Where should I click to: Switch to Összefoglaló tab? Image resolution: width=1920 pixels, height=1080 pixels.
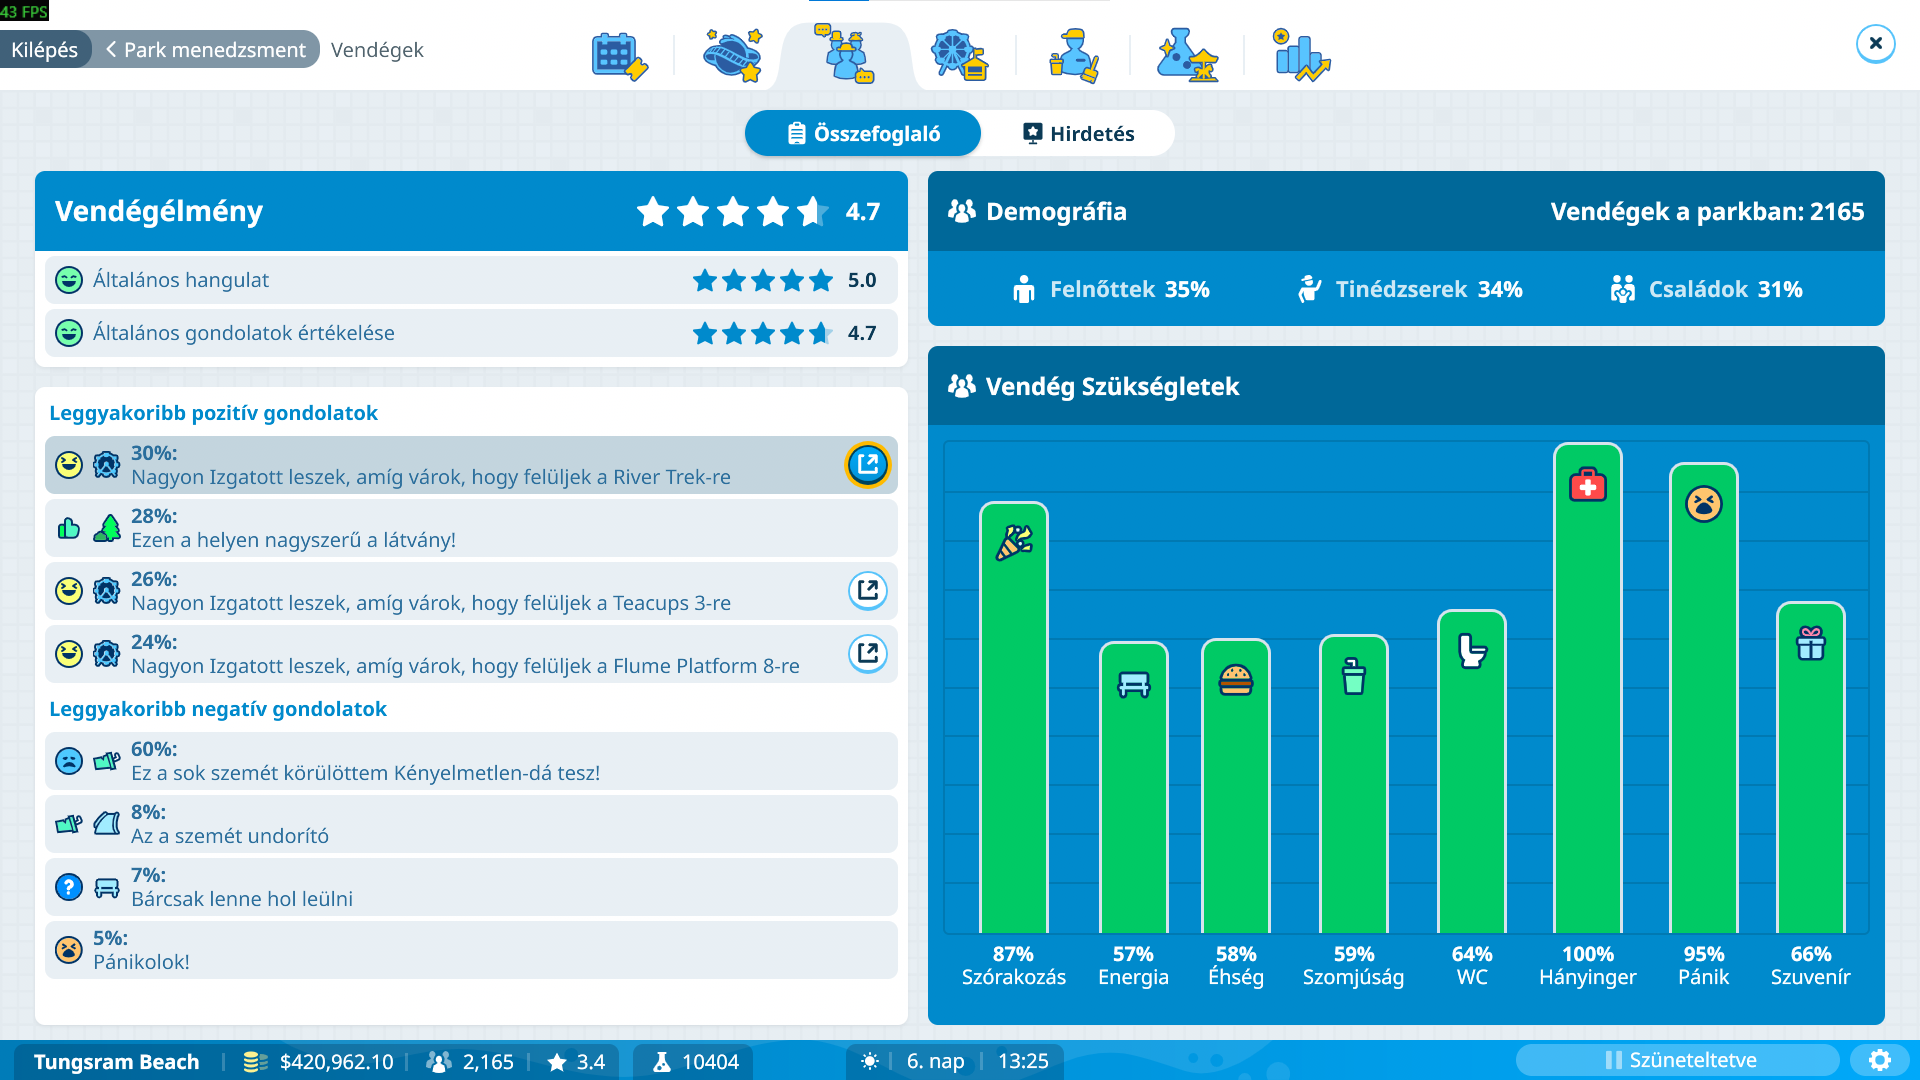pyautogui.click(x=863, y=134)
